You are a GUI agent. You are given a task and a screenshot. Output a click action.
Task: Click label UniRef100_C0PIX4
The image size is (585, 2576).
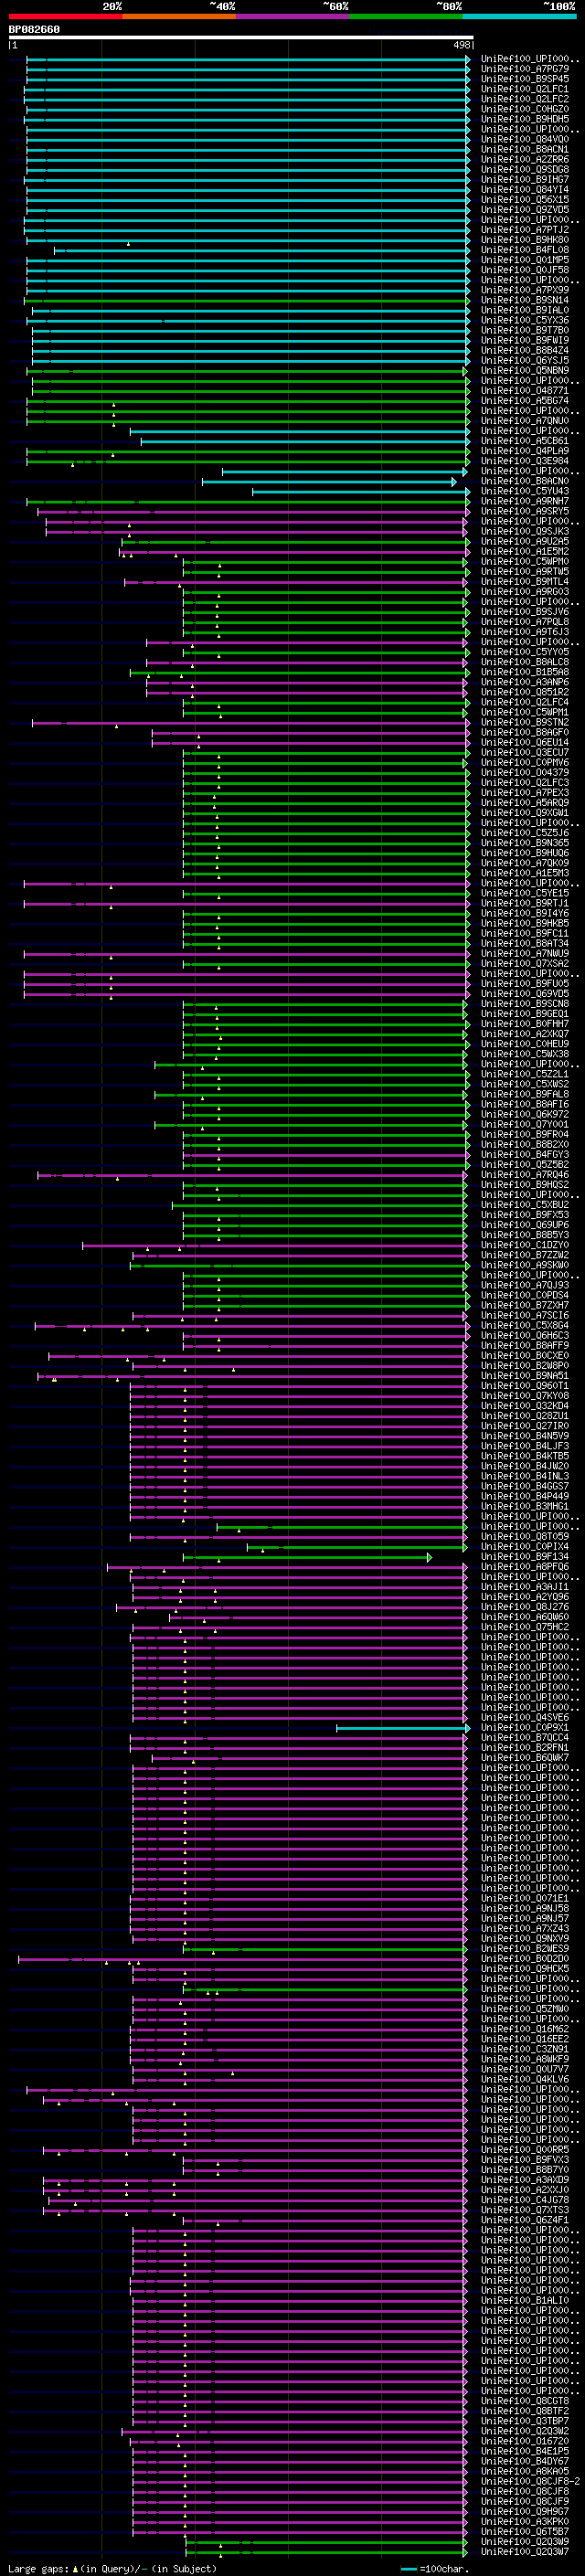[x=525, y=1546]
